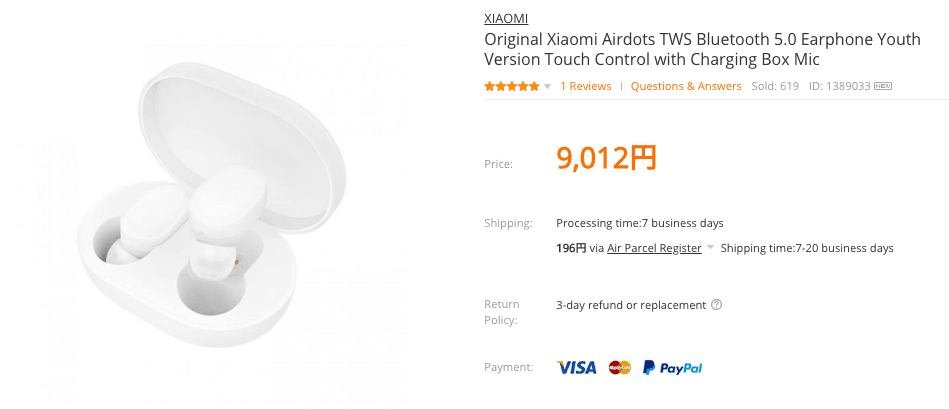949x409 pixels.
Task: Click the Shipping time 7-20 business days text
Action: click(806, 248)
